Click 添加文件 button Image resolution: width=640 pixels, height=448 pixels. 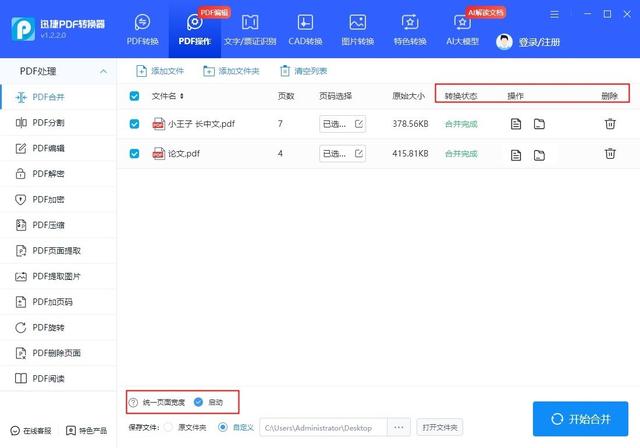(x=160, y=71)
